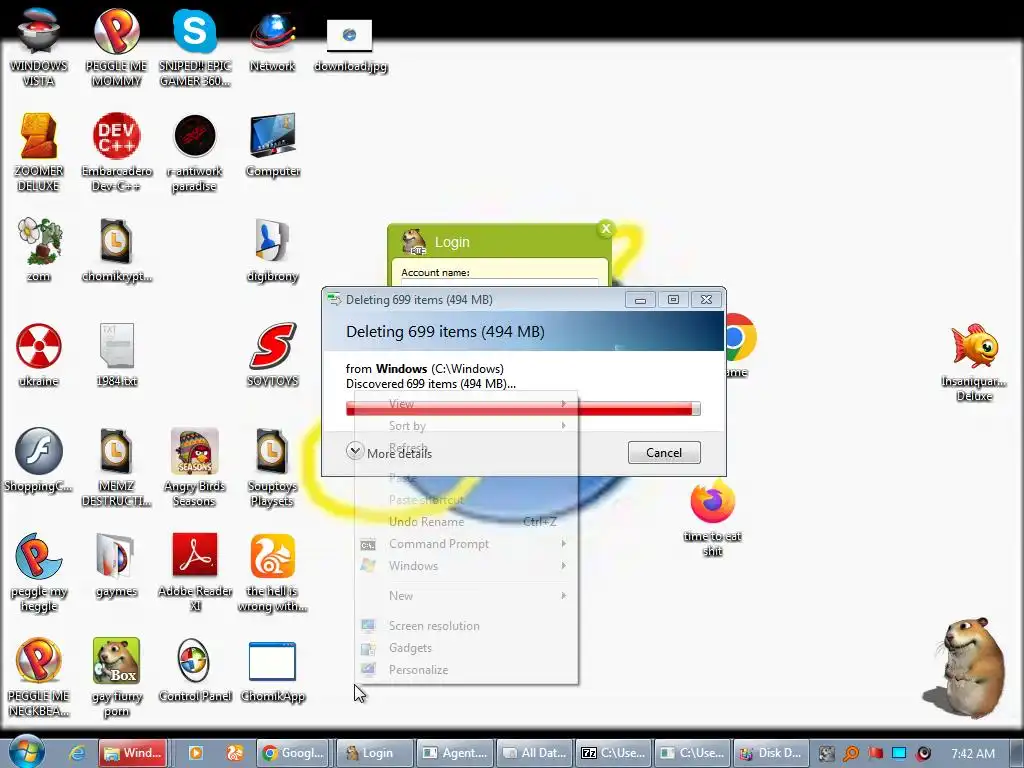Viewport: 1024px width, 768px height.
Task: Choose Undo Rename in context menu
Action: (x=466, y=522)
